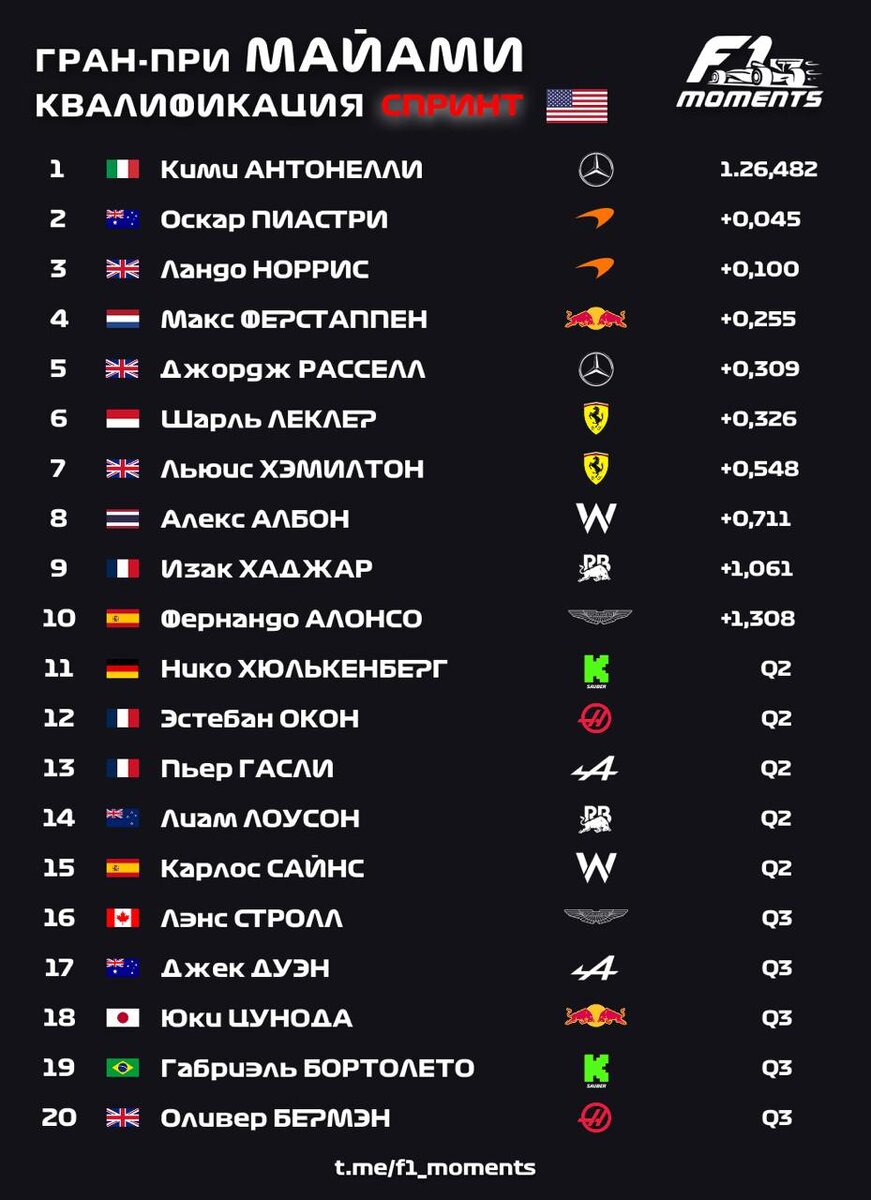Click McLaren logo beside Оскар Пиастри
Image resolution: width=871 pixels, height=1200 pixels.
click(596, 218)
